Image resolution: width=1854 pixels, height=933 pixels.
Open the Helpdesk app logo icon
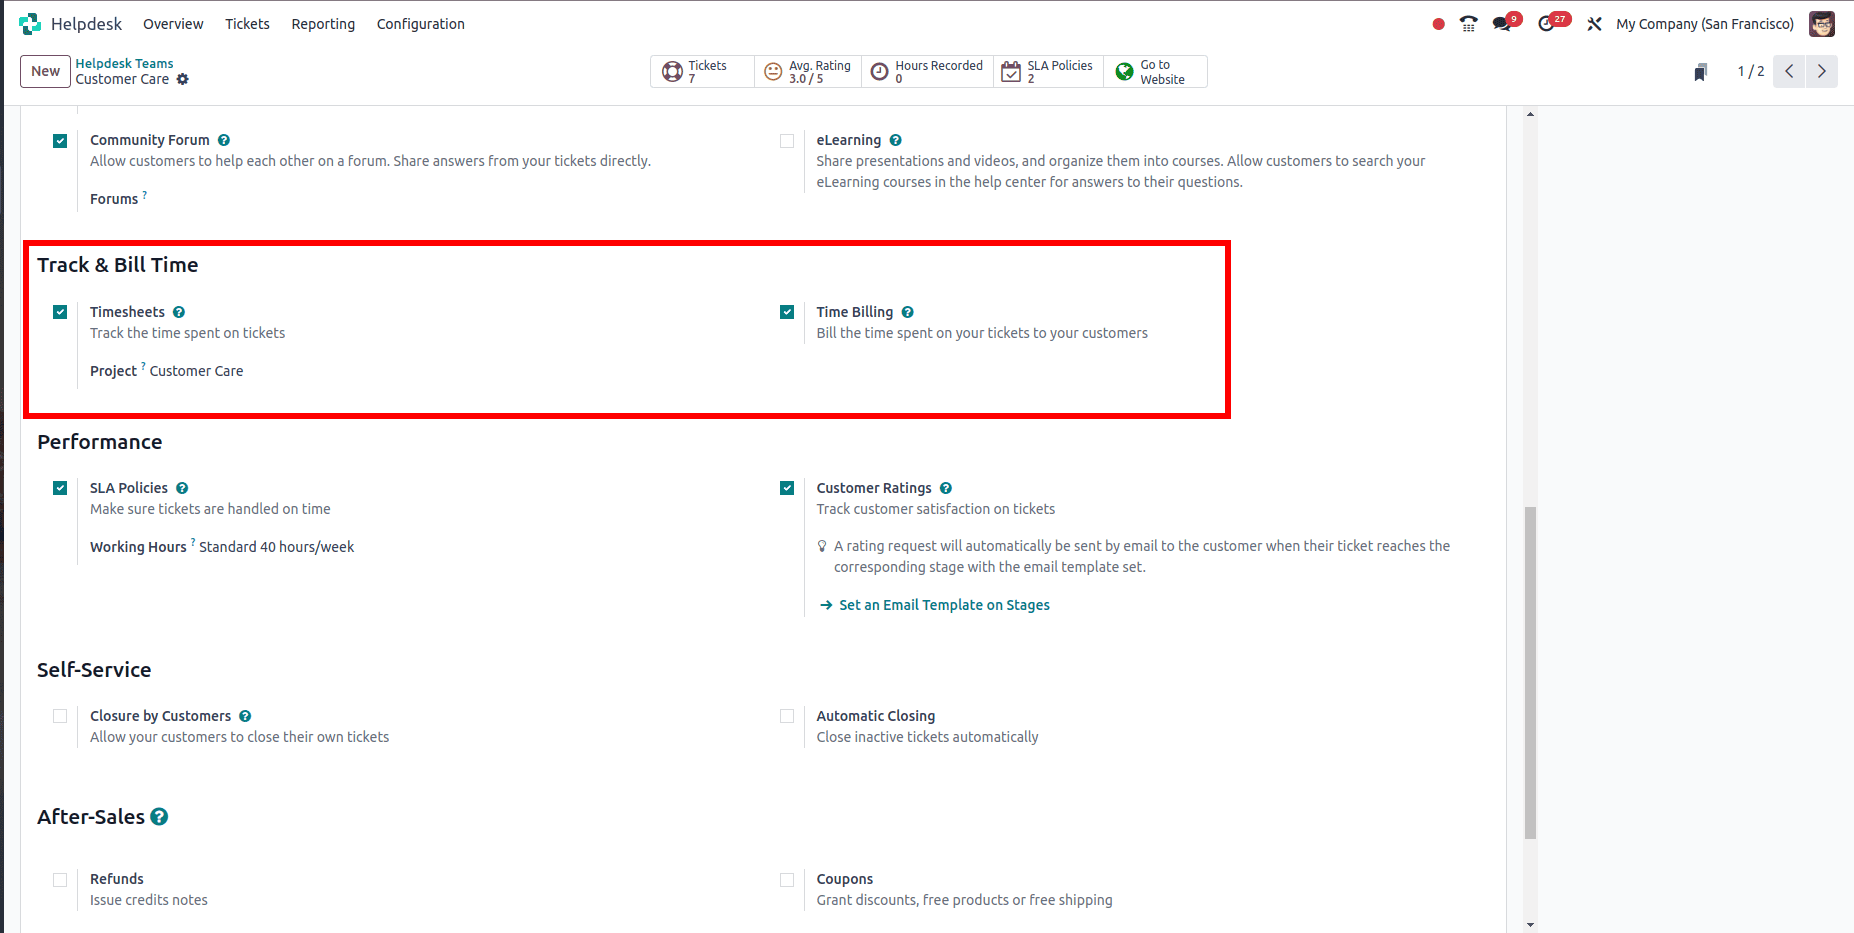pos(30,23)
